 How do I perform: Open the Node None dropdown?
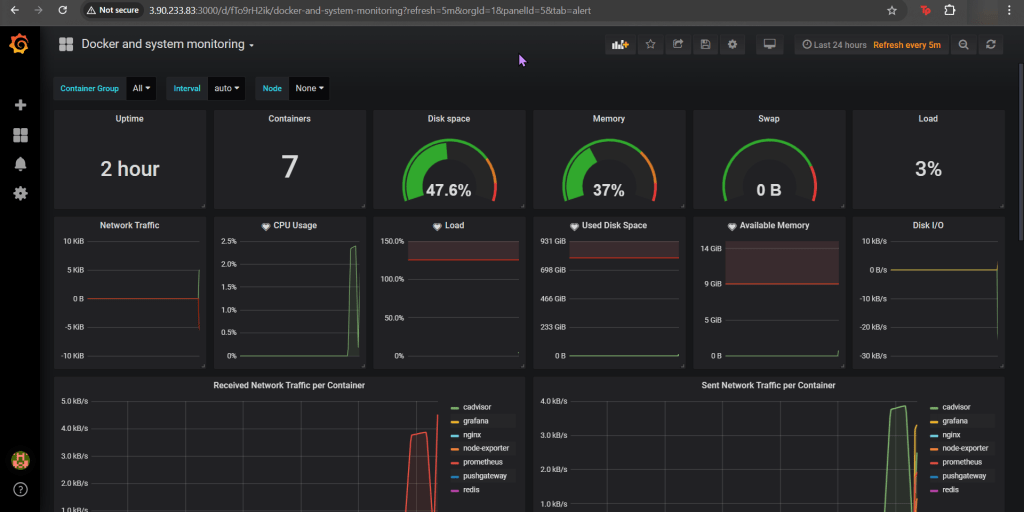(309, 88)
